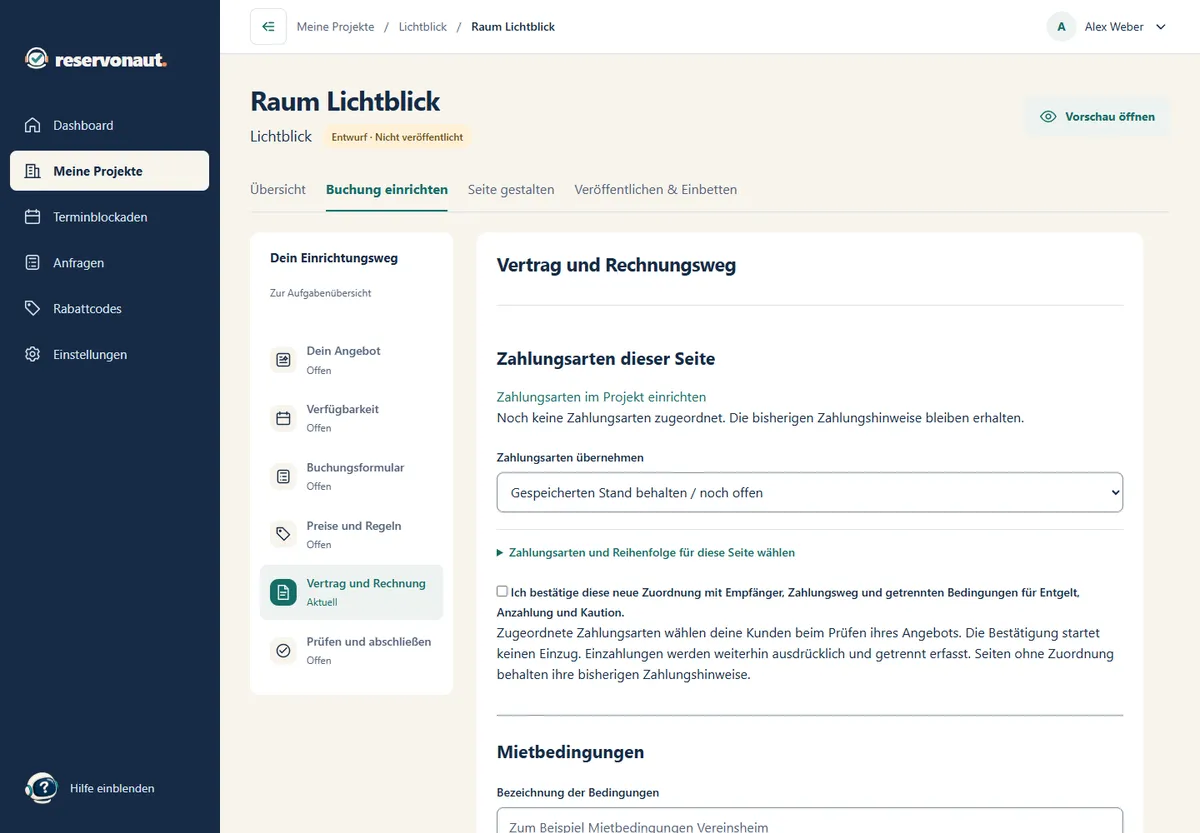This screenshot has width=1200, height=833.
Task: Click Lichtblick in the breadcrumb
Action: point(423,27)
